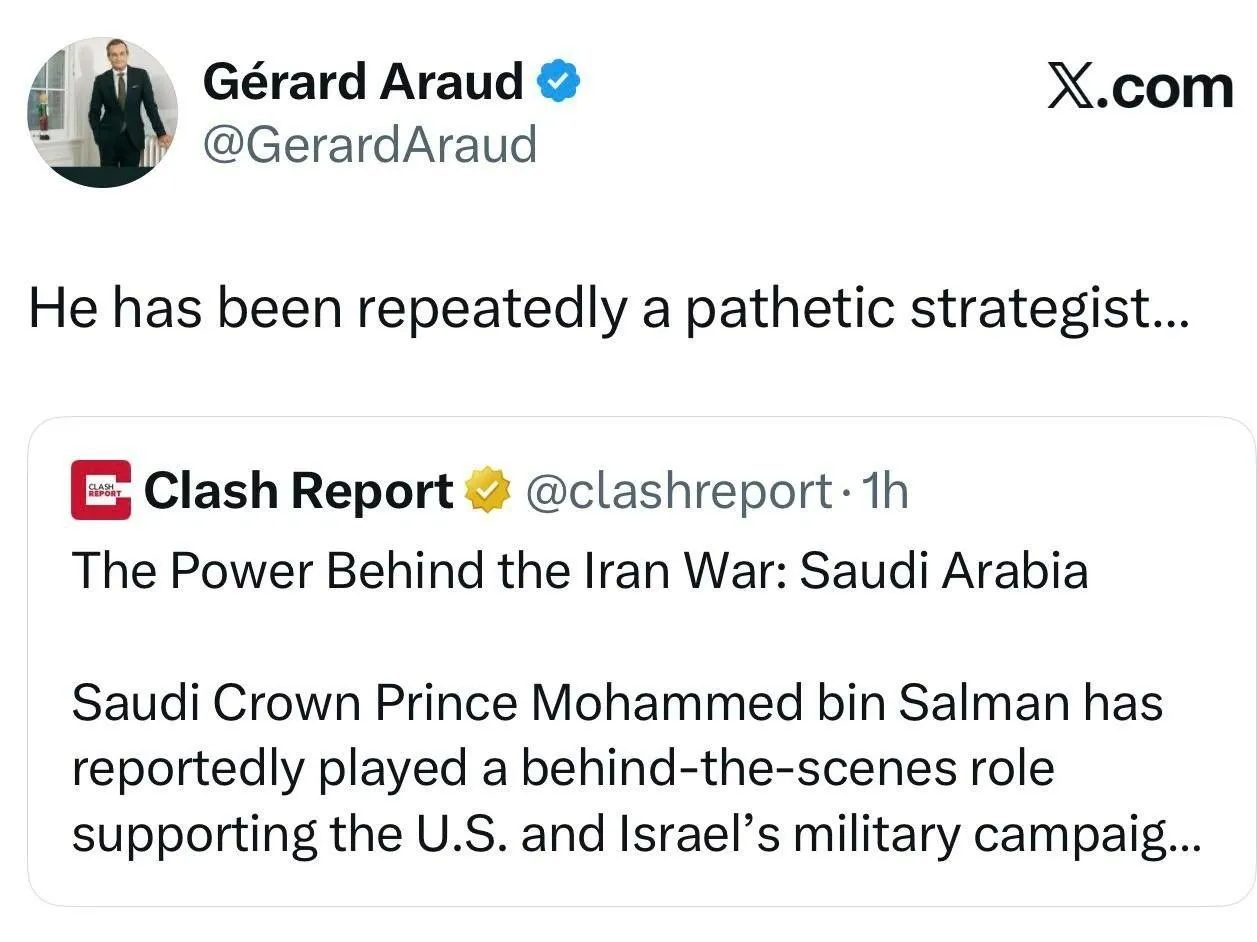
Task: Click the blue verified badge
Action: [560, 81]
